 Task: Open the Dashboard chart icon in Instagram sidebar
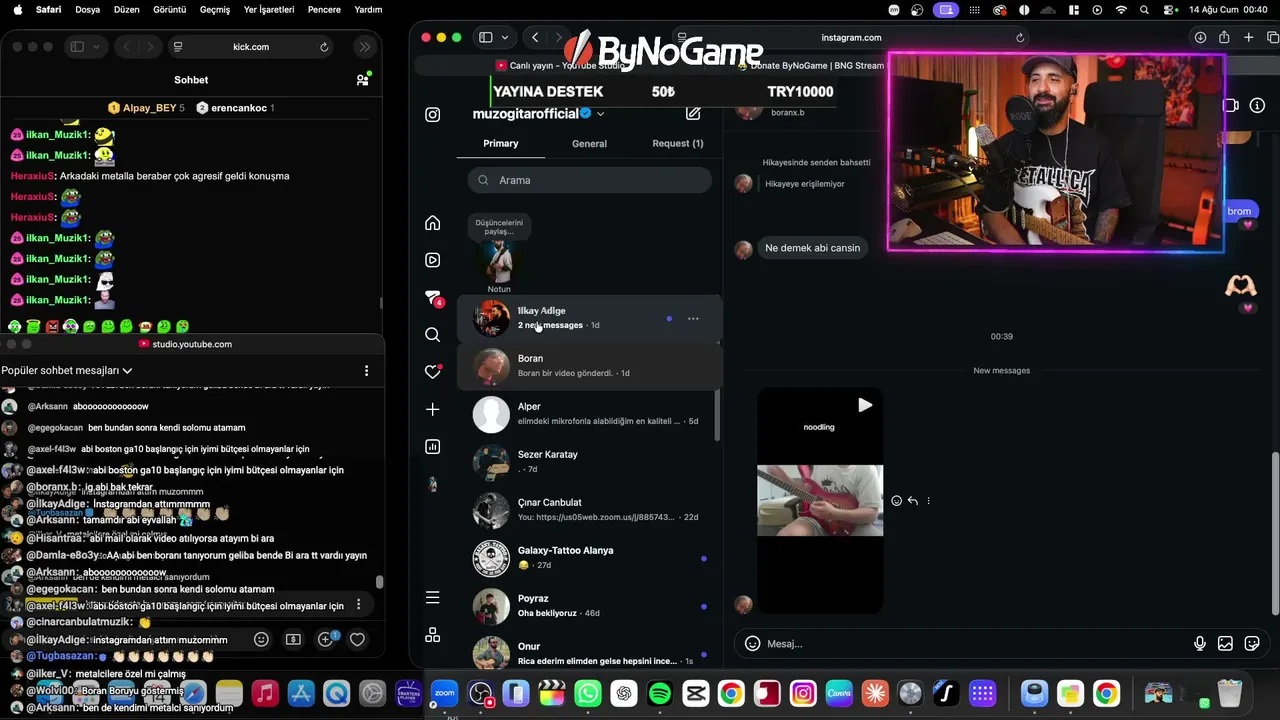pyautogui.click(x=432, y=447)
